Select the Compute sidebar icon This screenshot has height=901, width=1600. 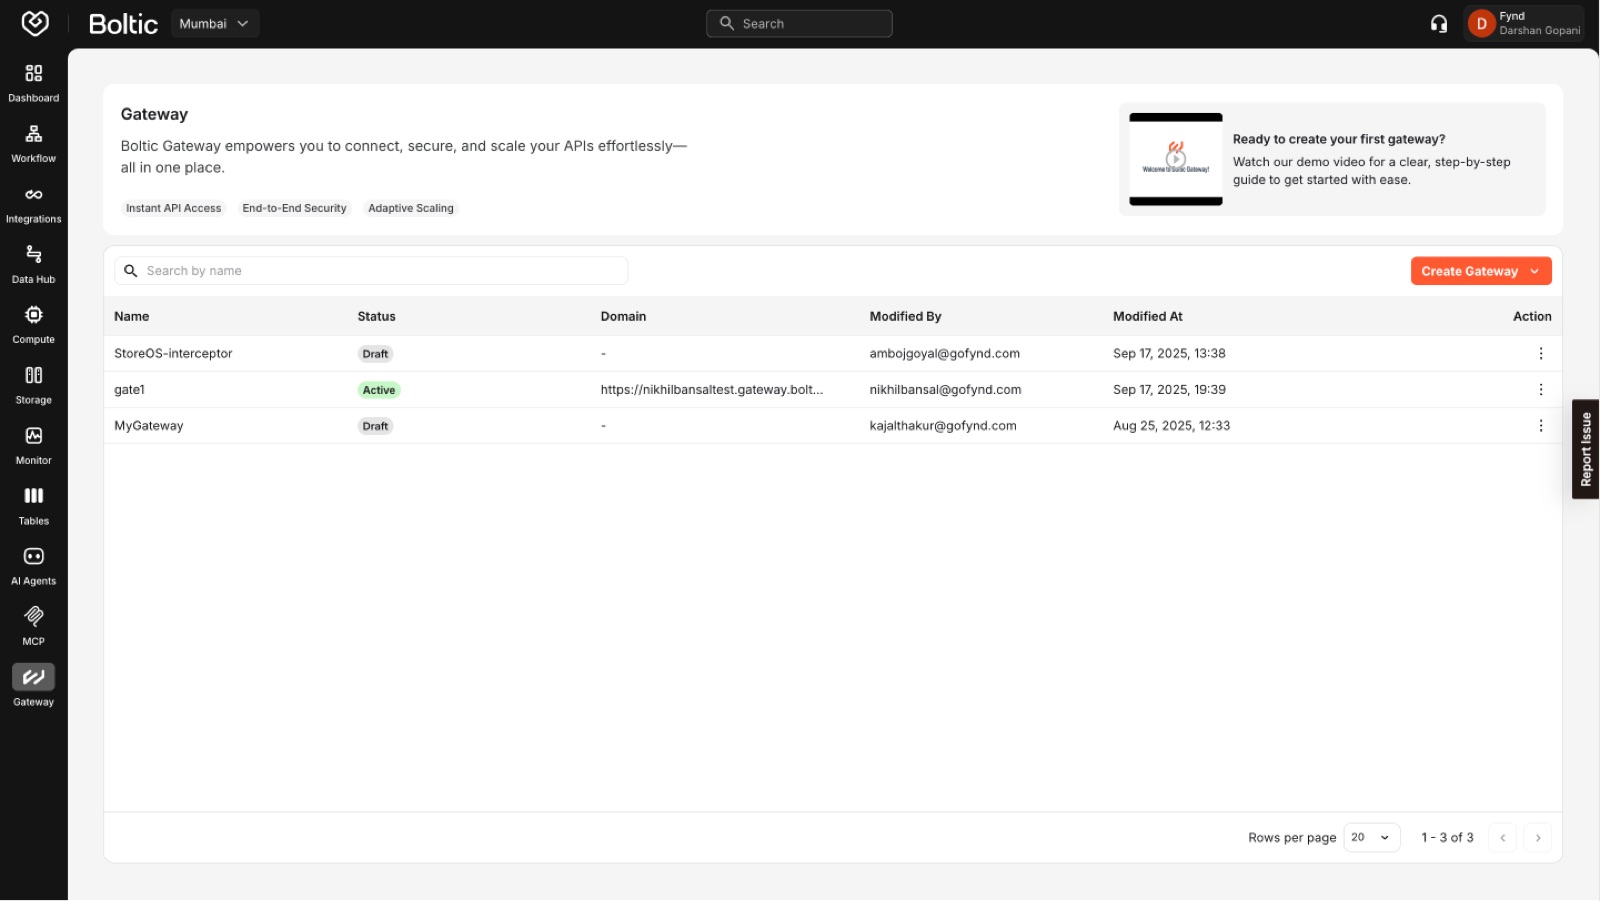[x=34, y=315]
